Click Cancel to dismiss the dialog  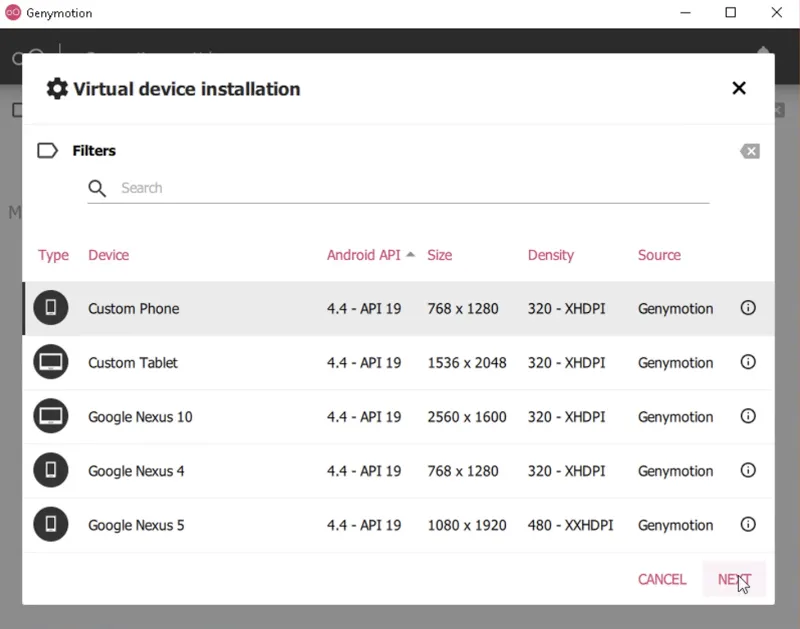pos(662,580)
